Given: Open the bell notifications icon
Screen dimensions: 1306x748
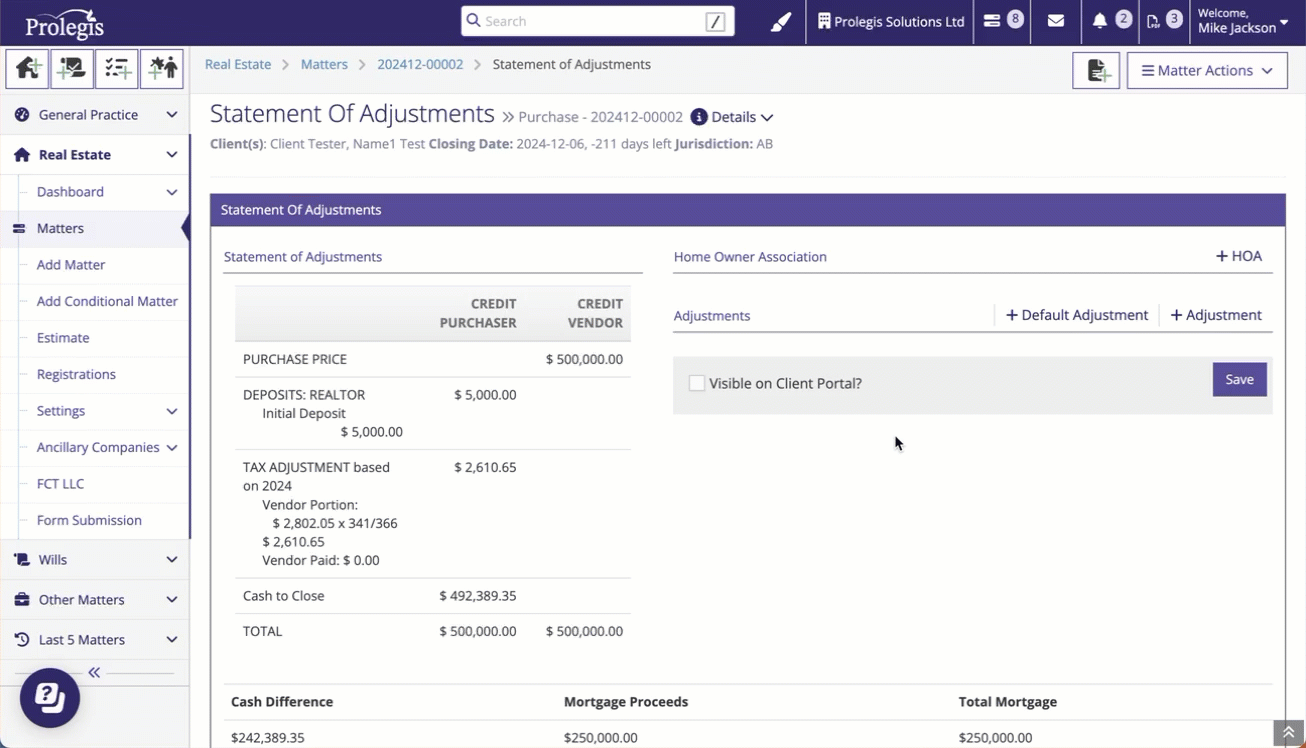Looking at the screenshot, I should [x=1100, y=21].
